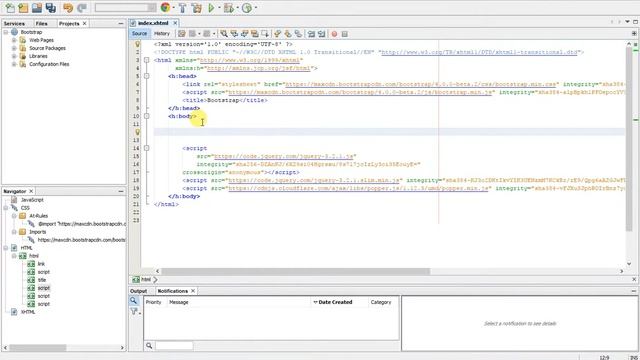The height and width of the screenshot is (360, 640).
Task: Click the Navigator horizontal scrollbar thumb
Action: tap(38, 348)
